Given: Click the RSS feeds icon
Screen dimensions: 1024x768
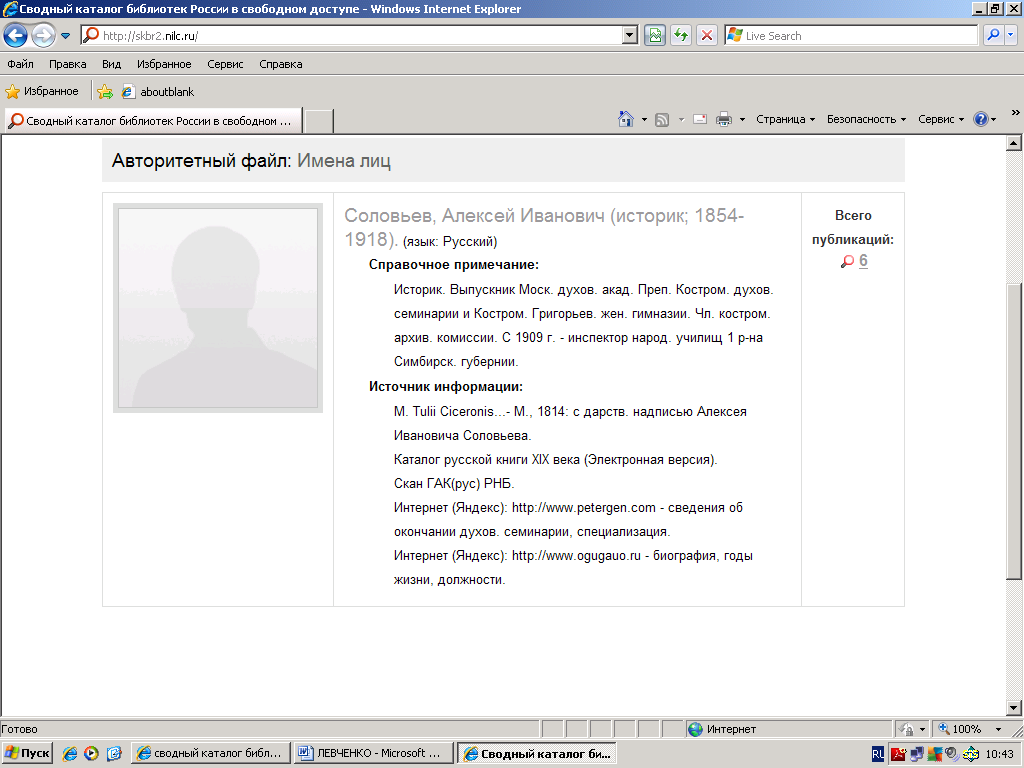Looking at the screenshot, I should pos(662,120).
